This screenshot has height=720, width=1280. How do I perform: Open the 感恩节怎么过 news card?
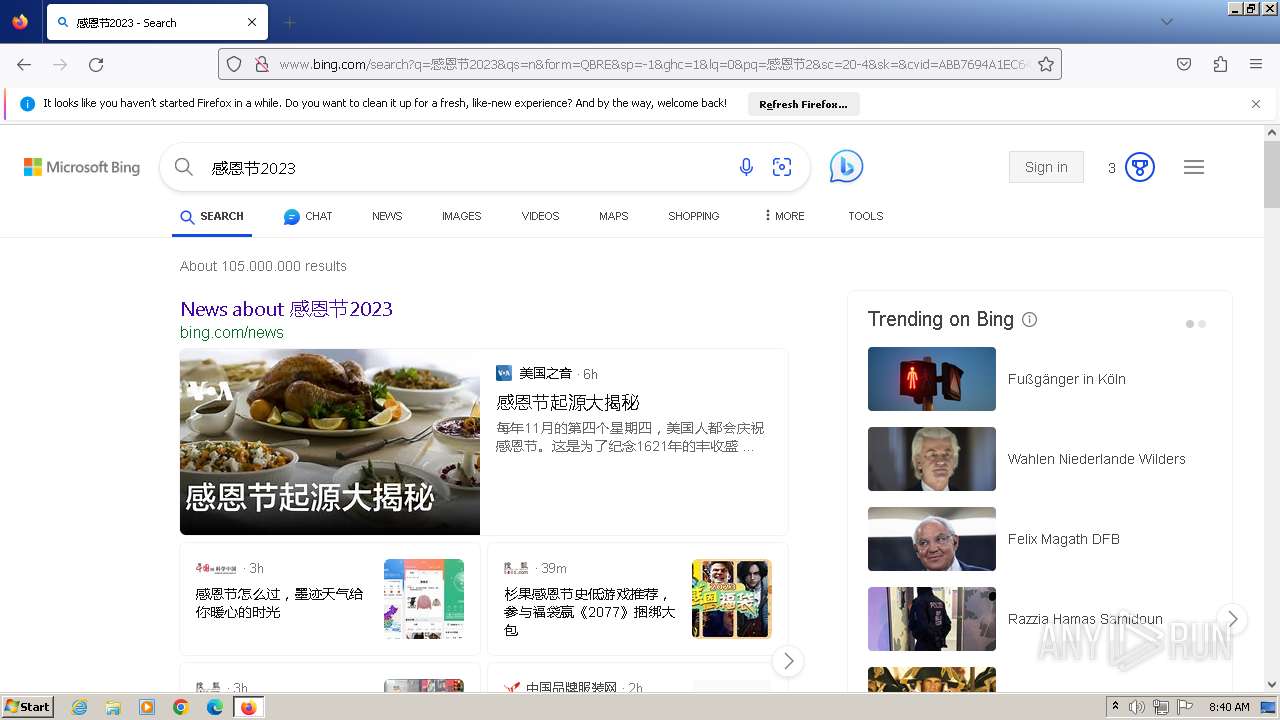tap(330, 599)
